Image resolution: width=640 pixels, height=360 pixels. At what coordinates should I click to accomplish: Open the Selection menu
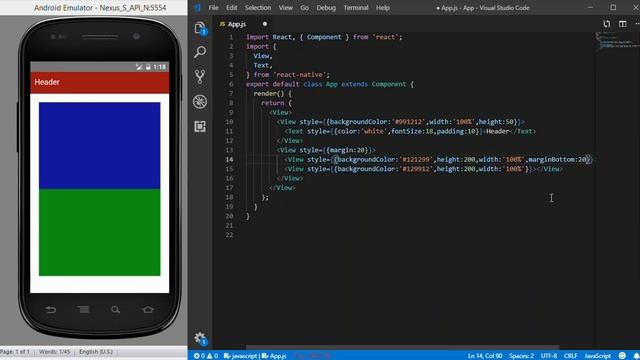tap(258, 8)
